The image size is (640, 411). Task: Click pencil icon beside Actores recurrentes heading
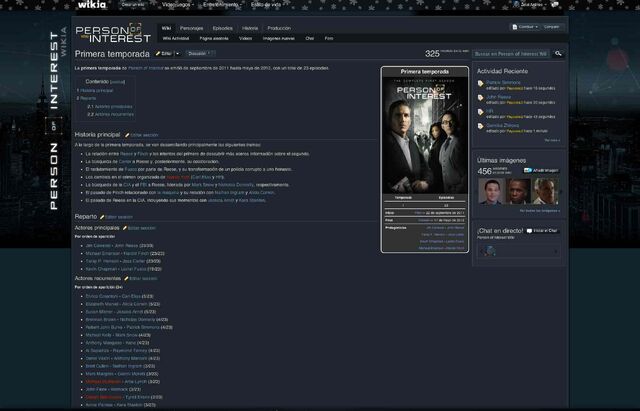pos(126,279)
